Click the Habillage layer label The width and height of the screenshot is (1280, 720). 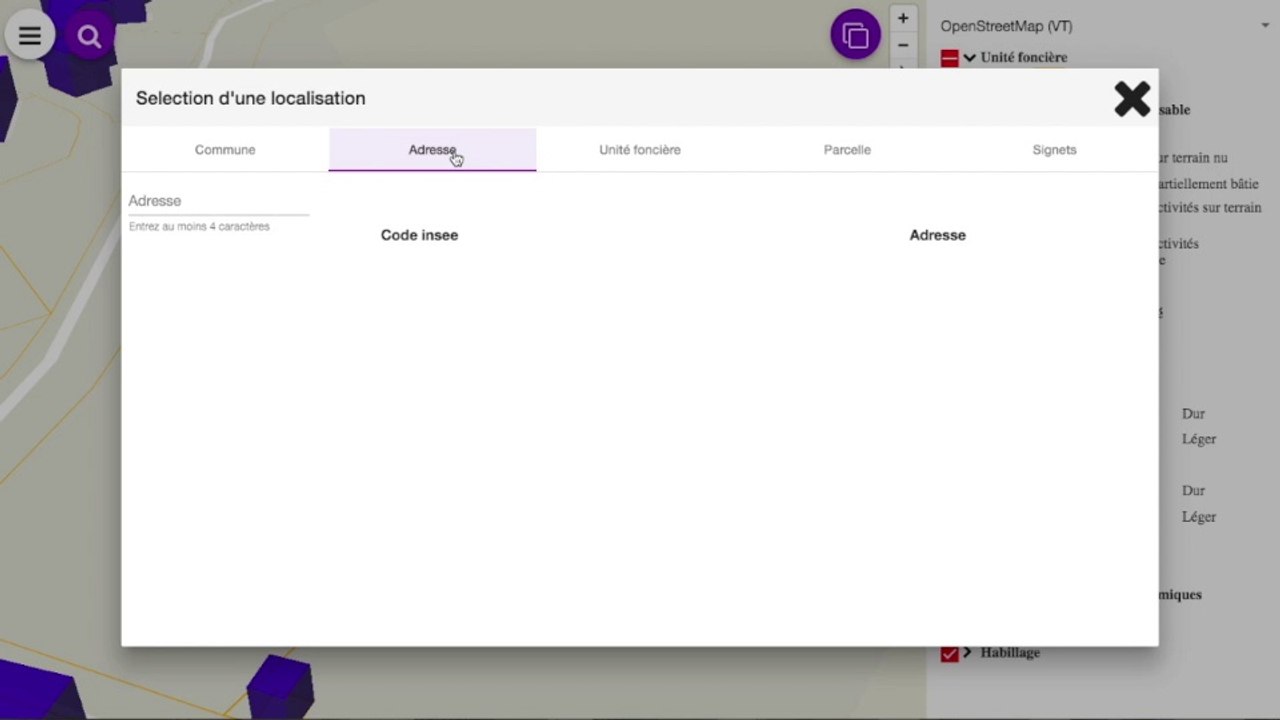(x=1010, y=652)
